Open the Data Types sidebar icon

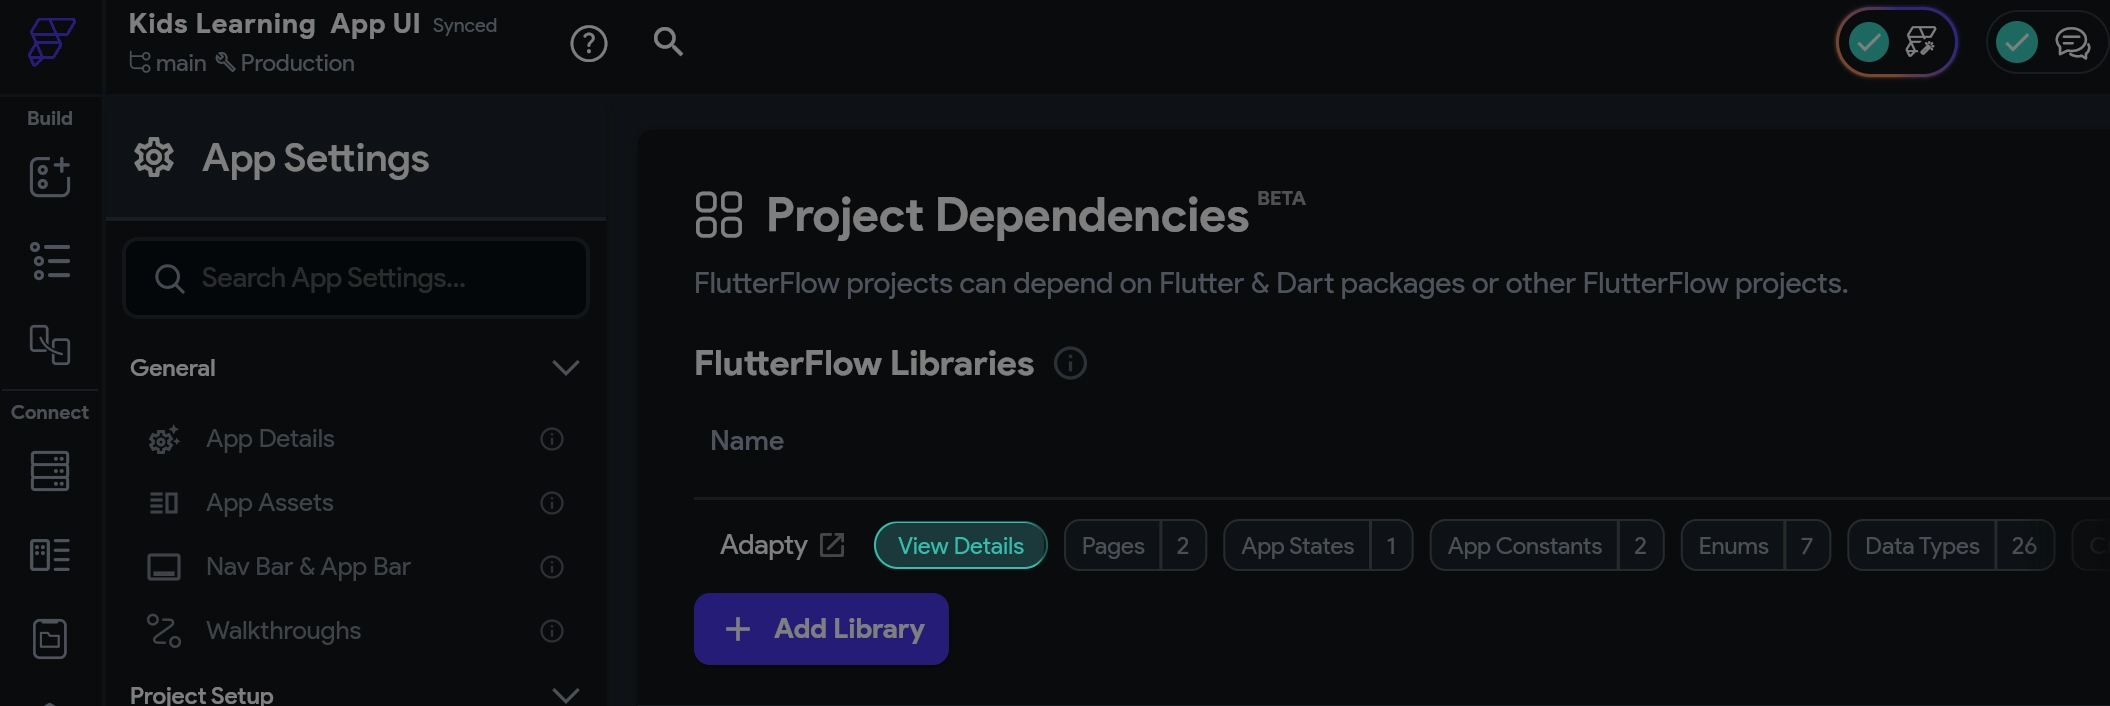tap(50, 555)
